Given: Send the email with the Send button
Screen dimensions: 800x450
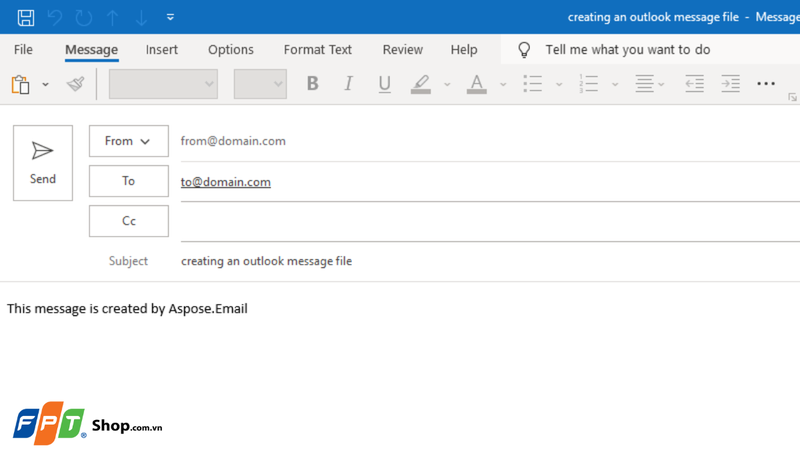Looking at the screenshot, I should click(43, 163).
